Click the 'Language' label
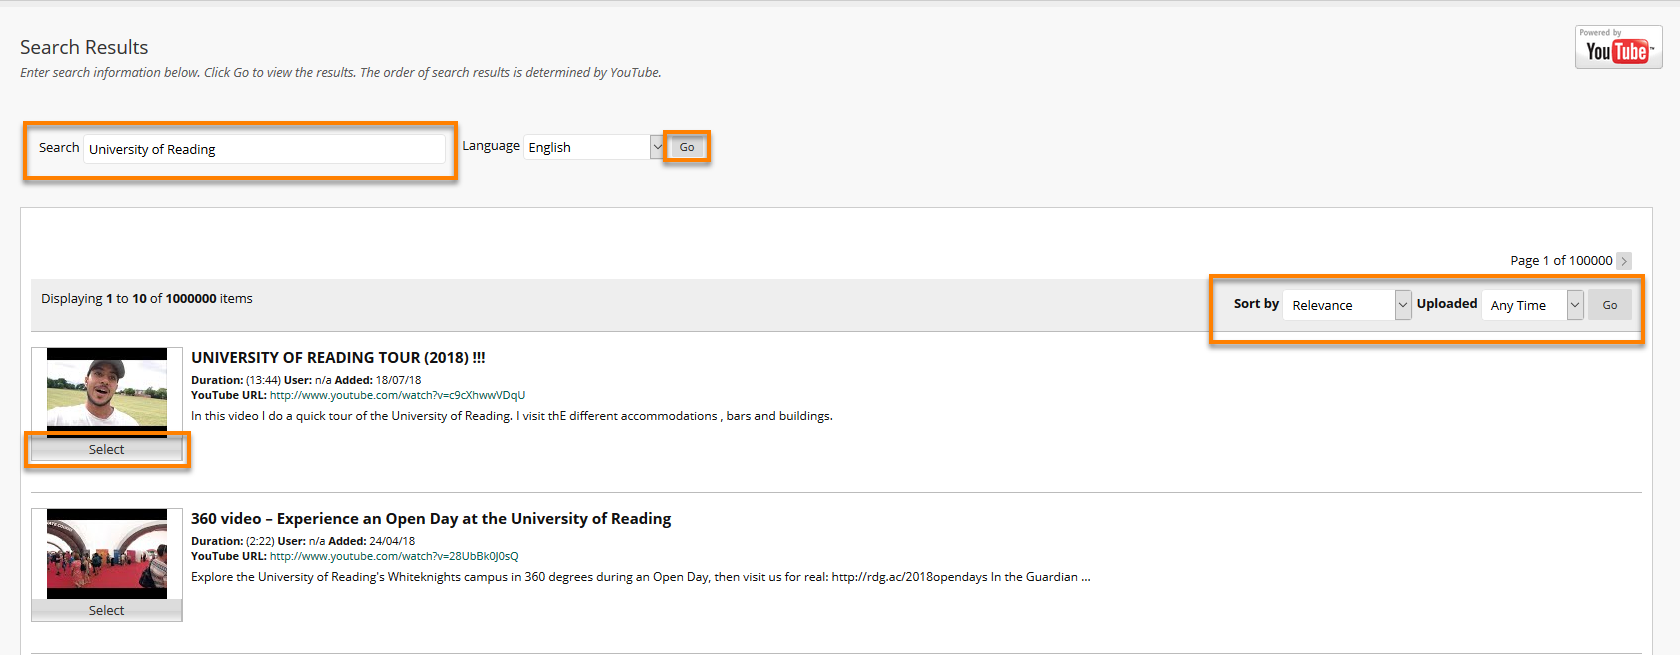This screenshot has height=655, width=1680. [491, 146]
